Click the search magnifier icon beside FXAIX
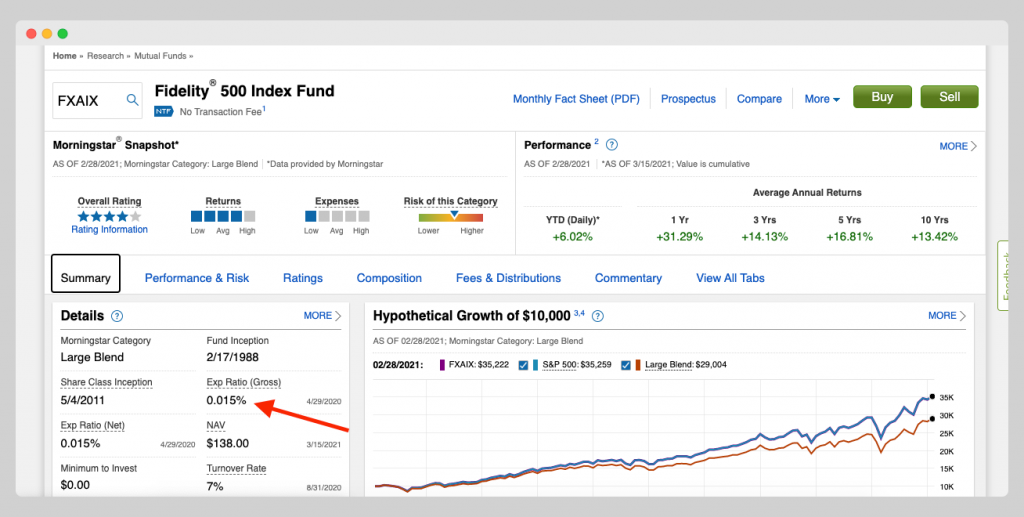 coord(132,99)
